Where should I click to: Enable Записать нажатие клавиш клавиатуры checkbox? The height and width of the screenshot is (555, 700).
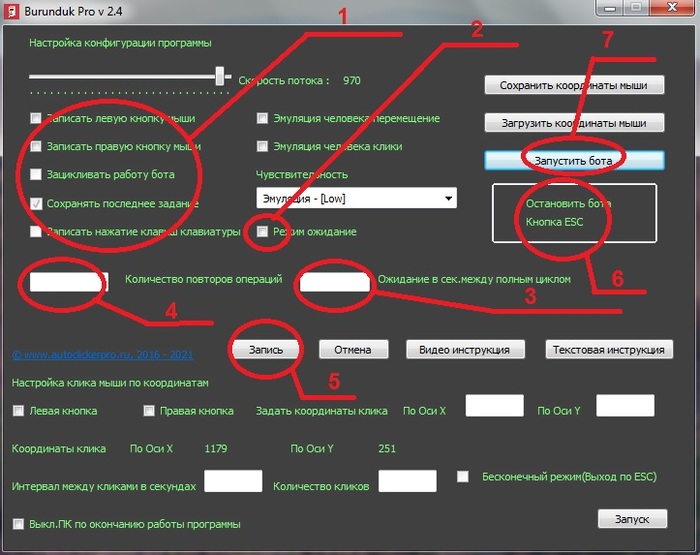coord(36,231)
